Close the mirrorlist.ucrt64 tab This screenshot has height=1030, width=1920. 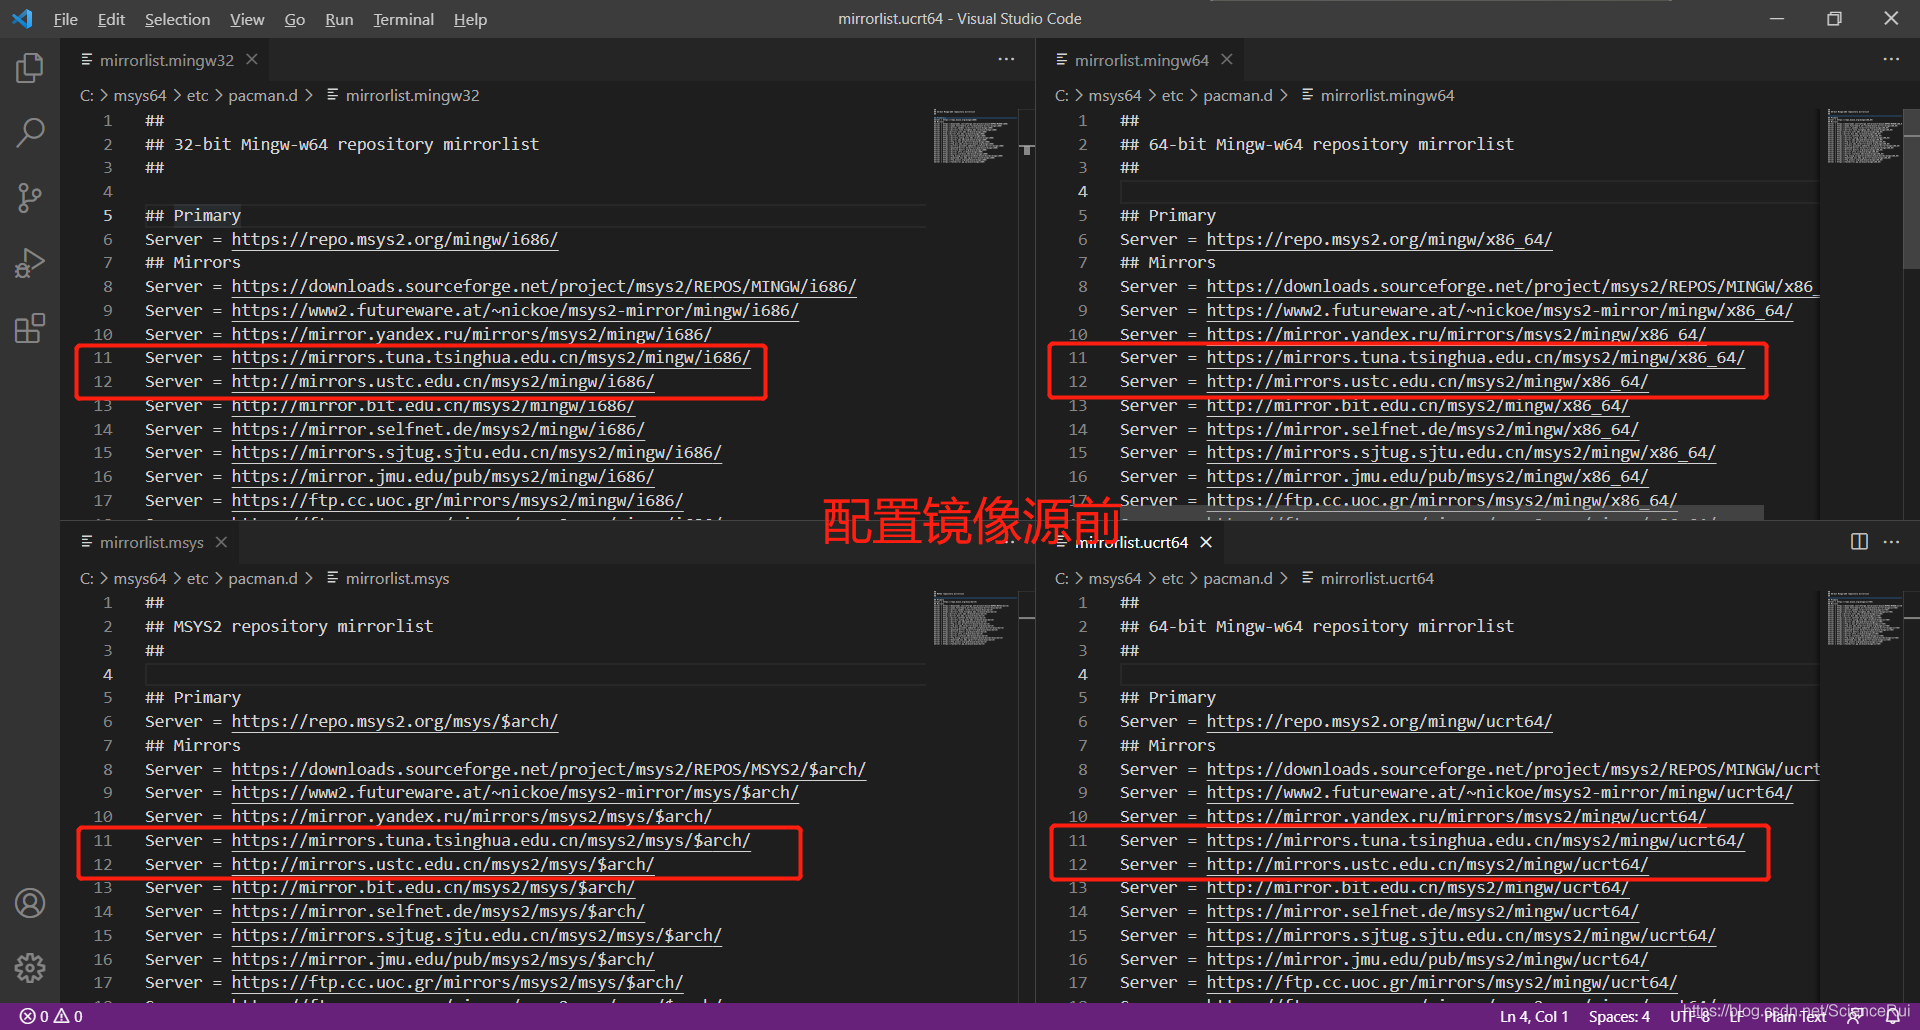coord(1206,542)
